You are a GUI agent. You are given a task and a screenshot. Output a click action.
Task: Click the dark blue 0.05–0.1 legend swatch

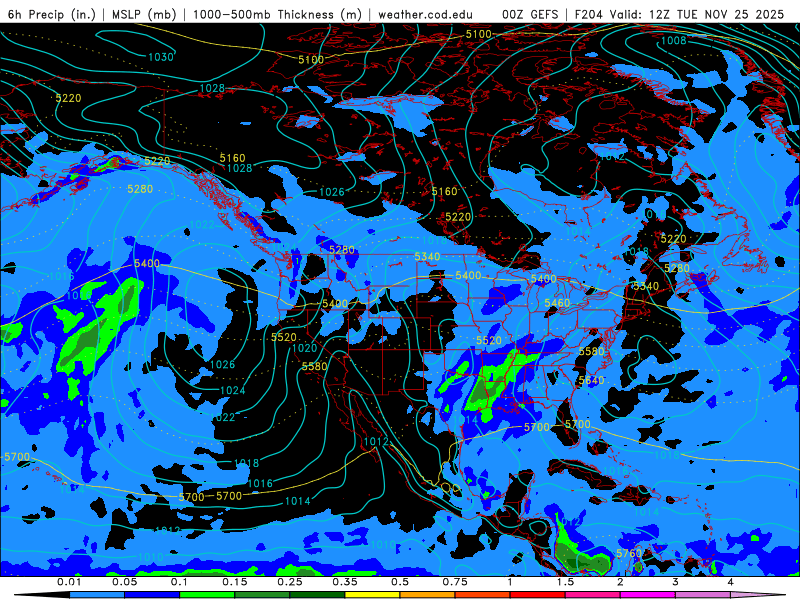pyautogui.click(x=152, y=595)
